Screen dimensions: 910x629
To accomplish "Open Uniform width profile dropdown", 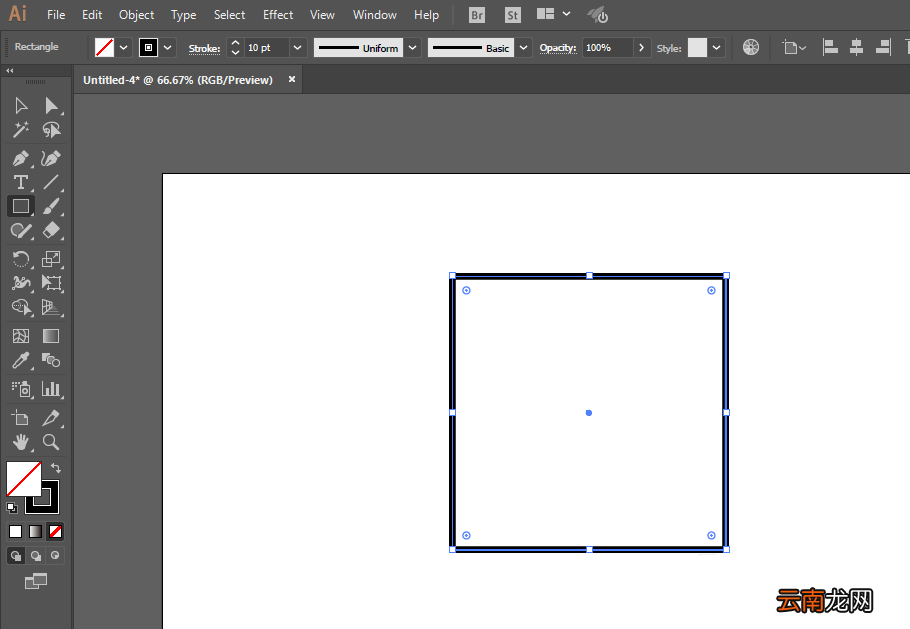I will pos(413,48).
